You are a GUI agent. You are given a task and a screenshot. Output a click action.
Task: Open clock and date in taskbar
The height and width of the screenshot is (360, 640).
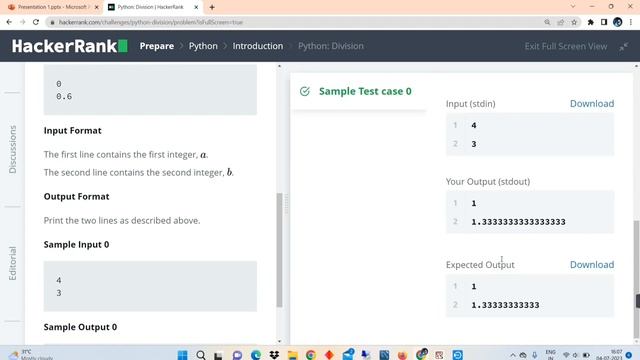click(609, 354)
